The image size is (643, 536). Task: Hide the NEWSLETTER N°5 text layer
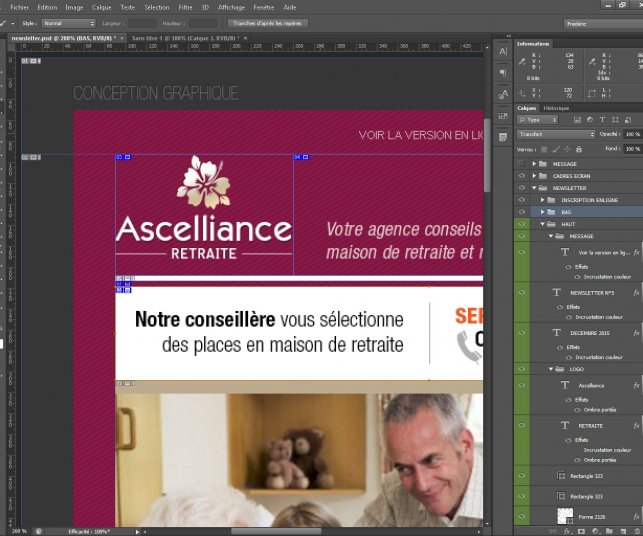521,292
